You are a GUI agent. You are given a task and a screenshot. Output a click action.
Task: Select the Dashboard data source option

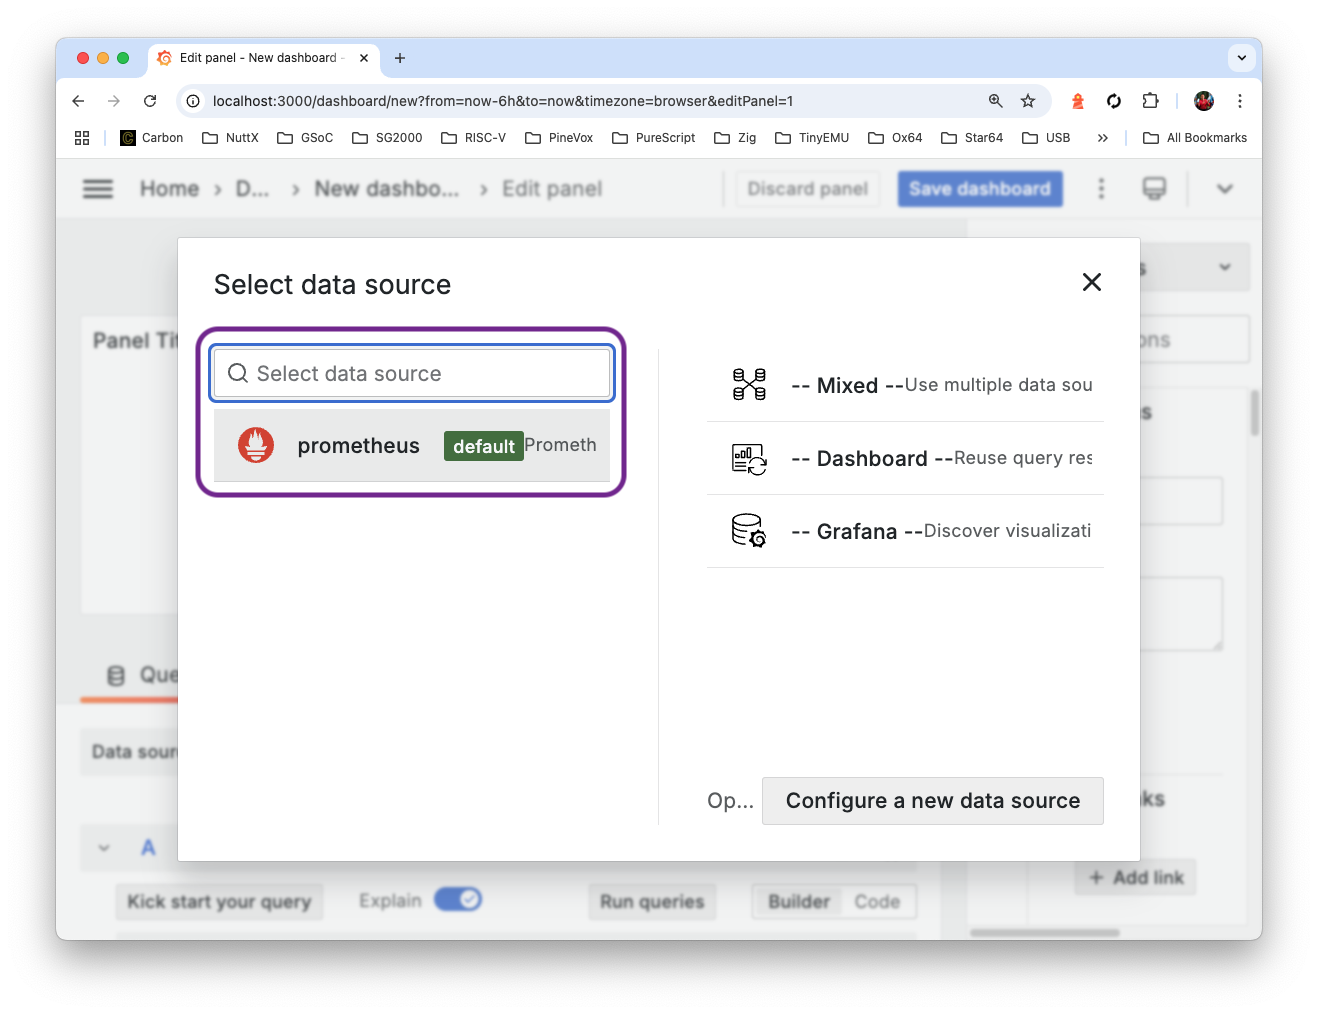point(905,458)
